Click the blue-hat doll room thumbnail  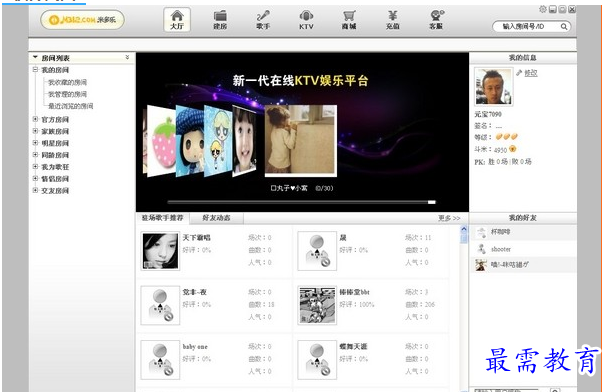(190, 141)
